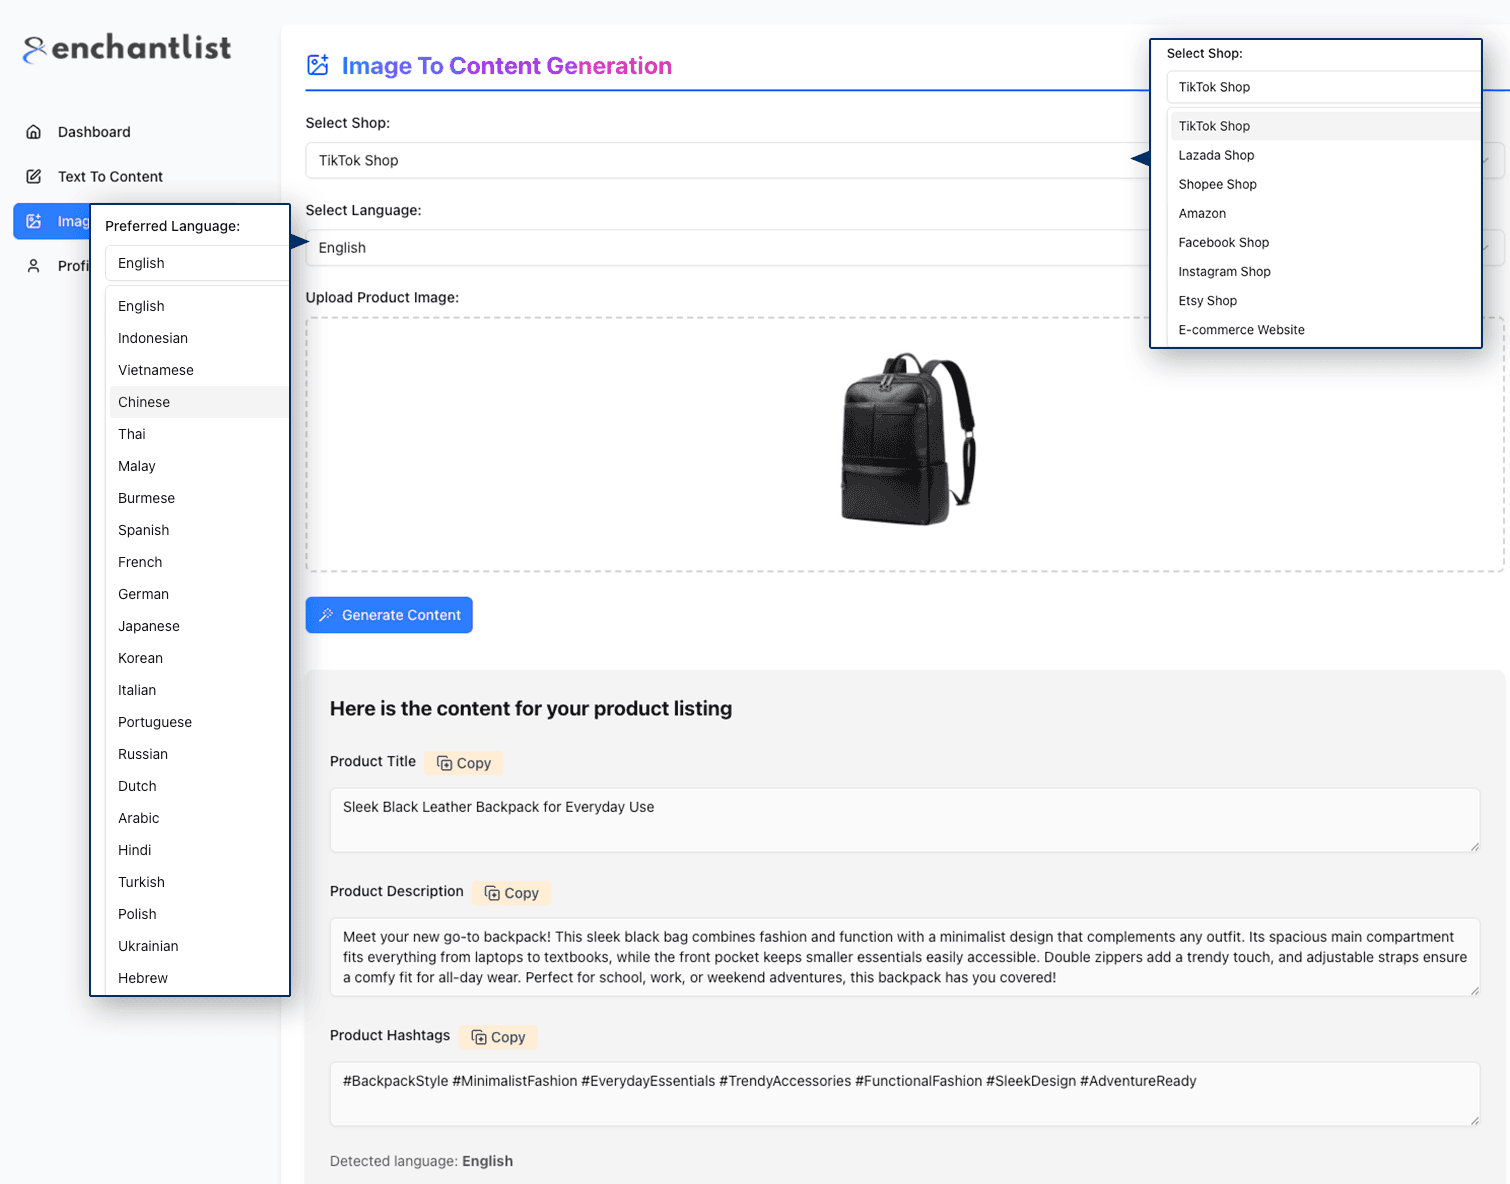This screenshot has height=1184, width=1510.
Task: Click the image sparkle icon beside page title
Action: click(x=318, y=66)
